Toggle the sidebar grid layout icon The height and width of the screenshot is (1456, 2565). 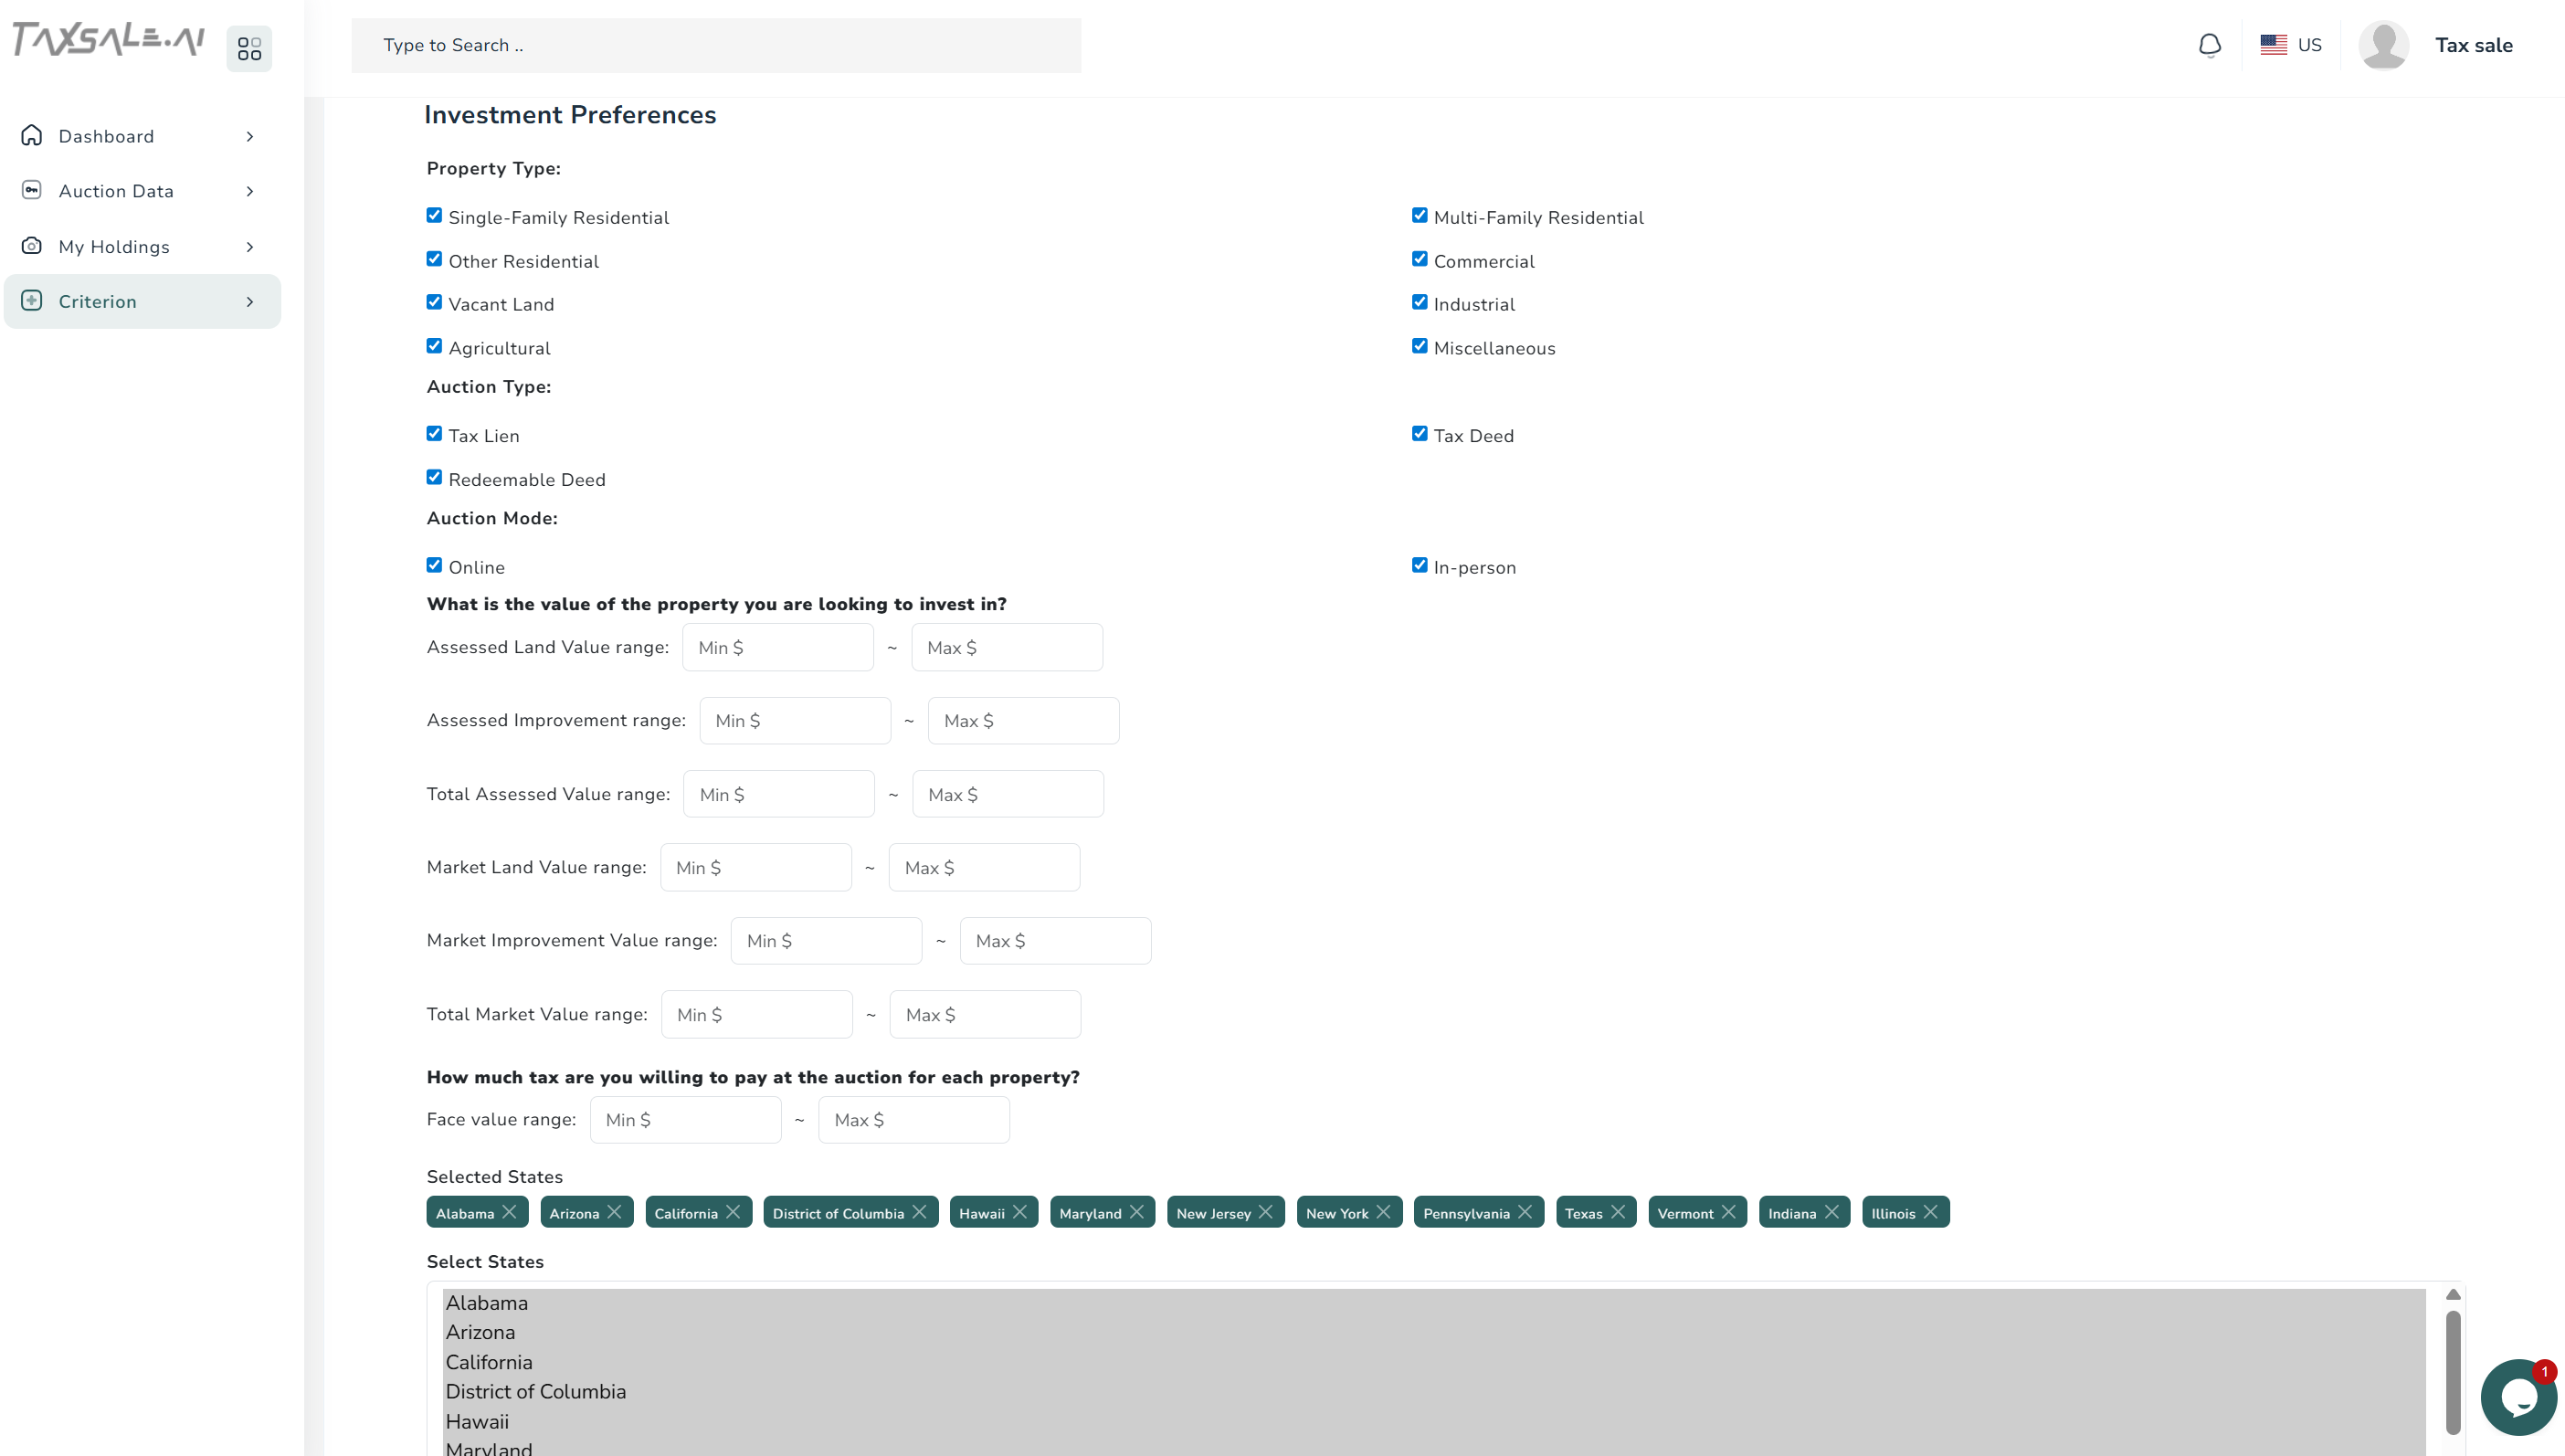click(249, 48)
